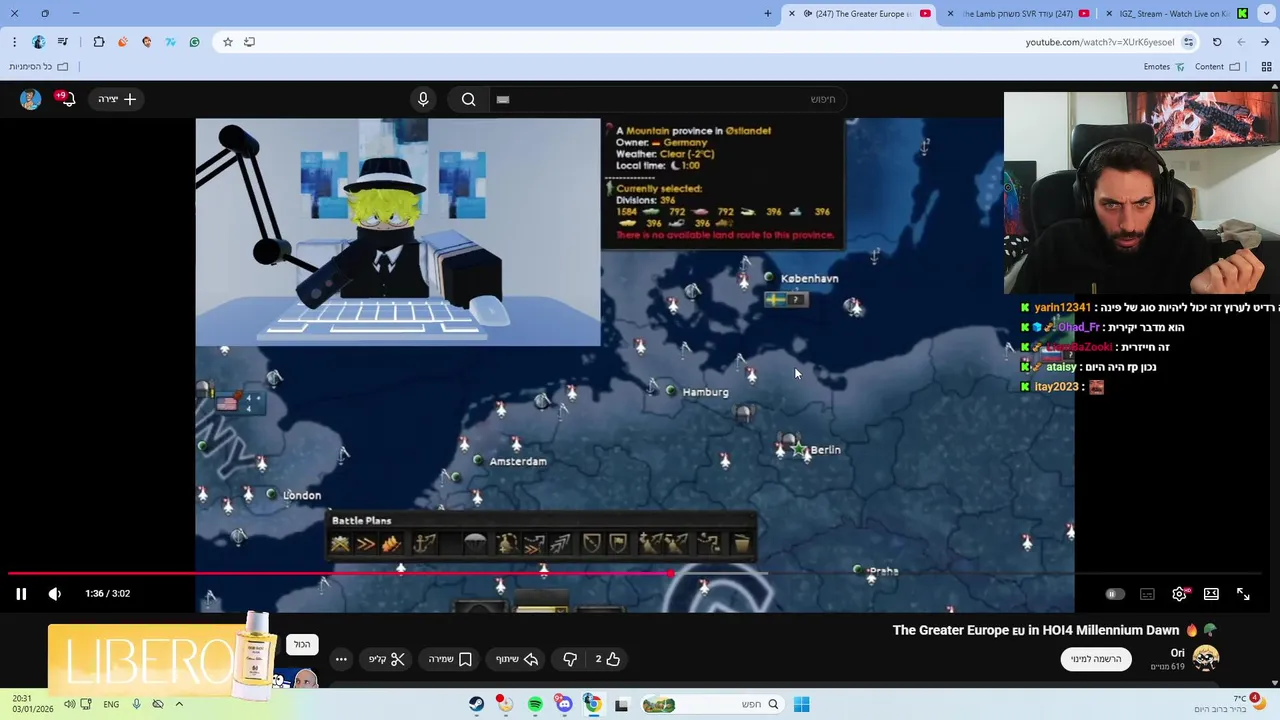Enter full screen mode

click(x=1243, y=594)
